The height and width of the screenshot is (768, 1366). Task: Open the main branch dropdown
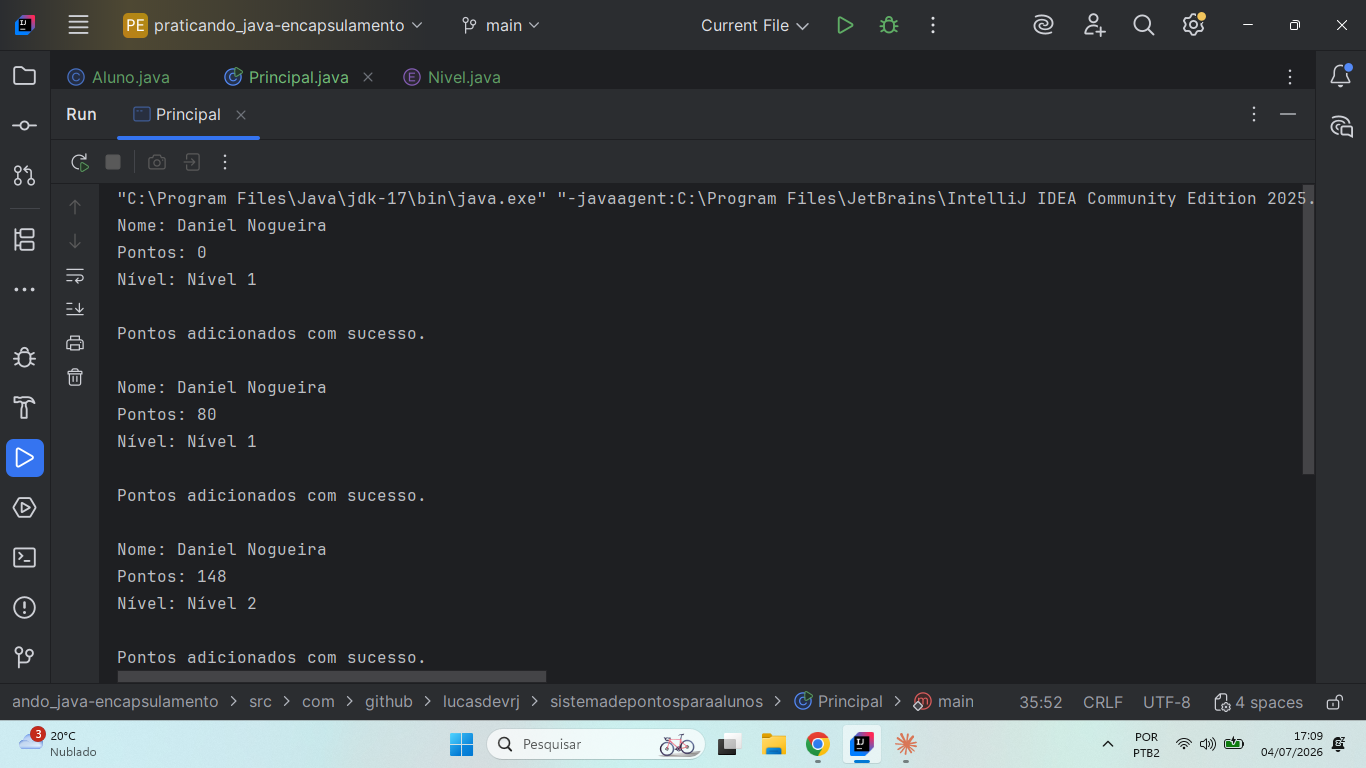pos(500,25)
